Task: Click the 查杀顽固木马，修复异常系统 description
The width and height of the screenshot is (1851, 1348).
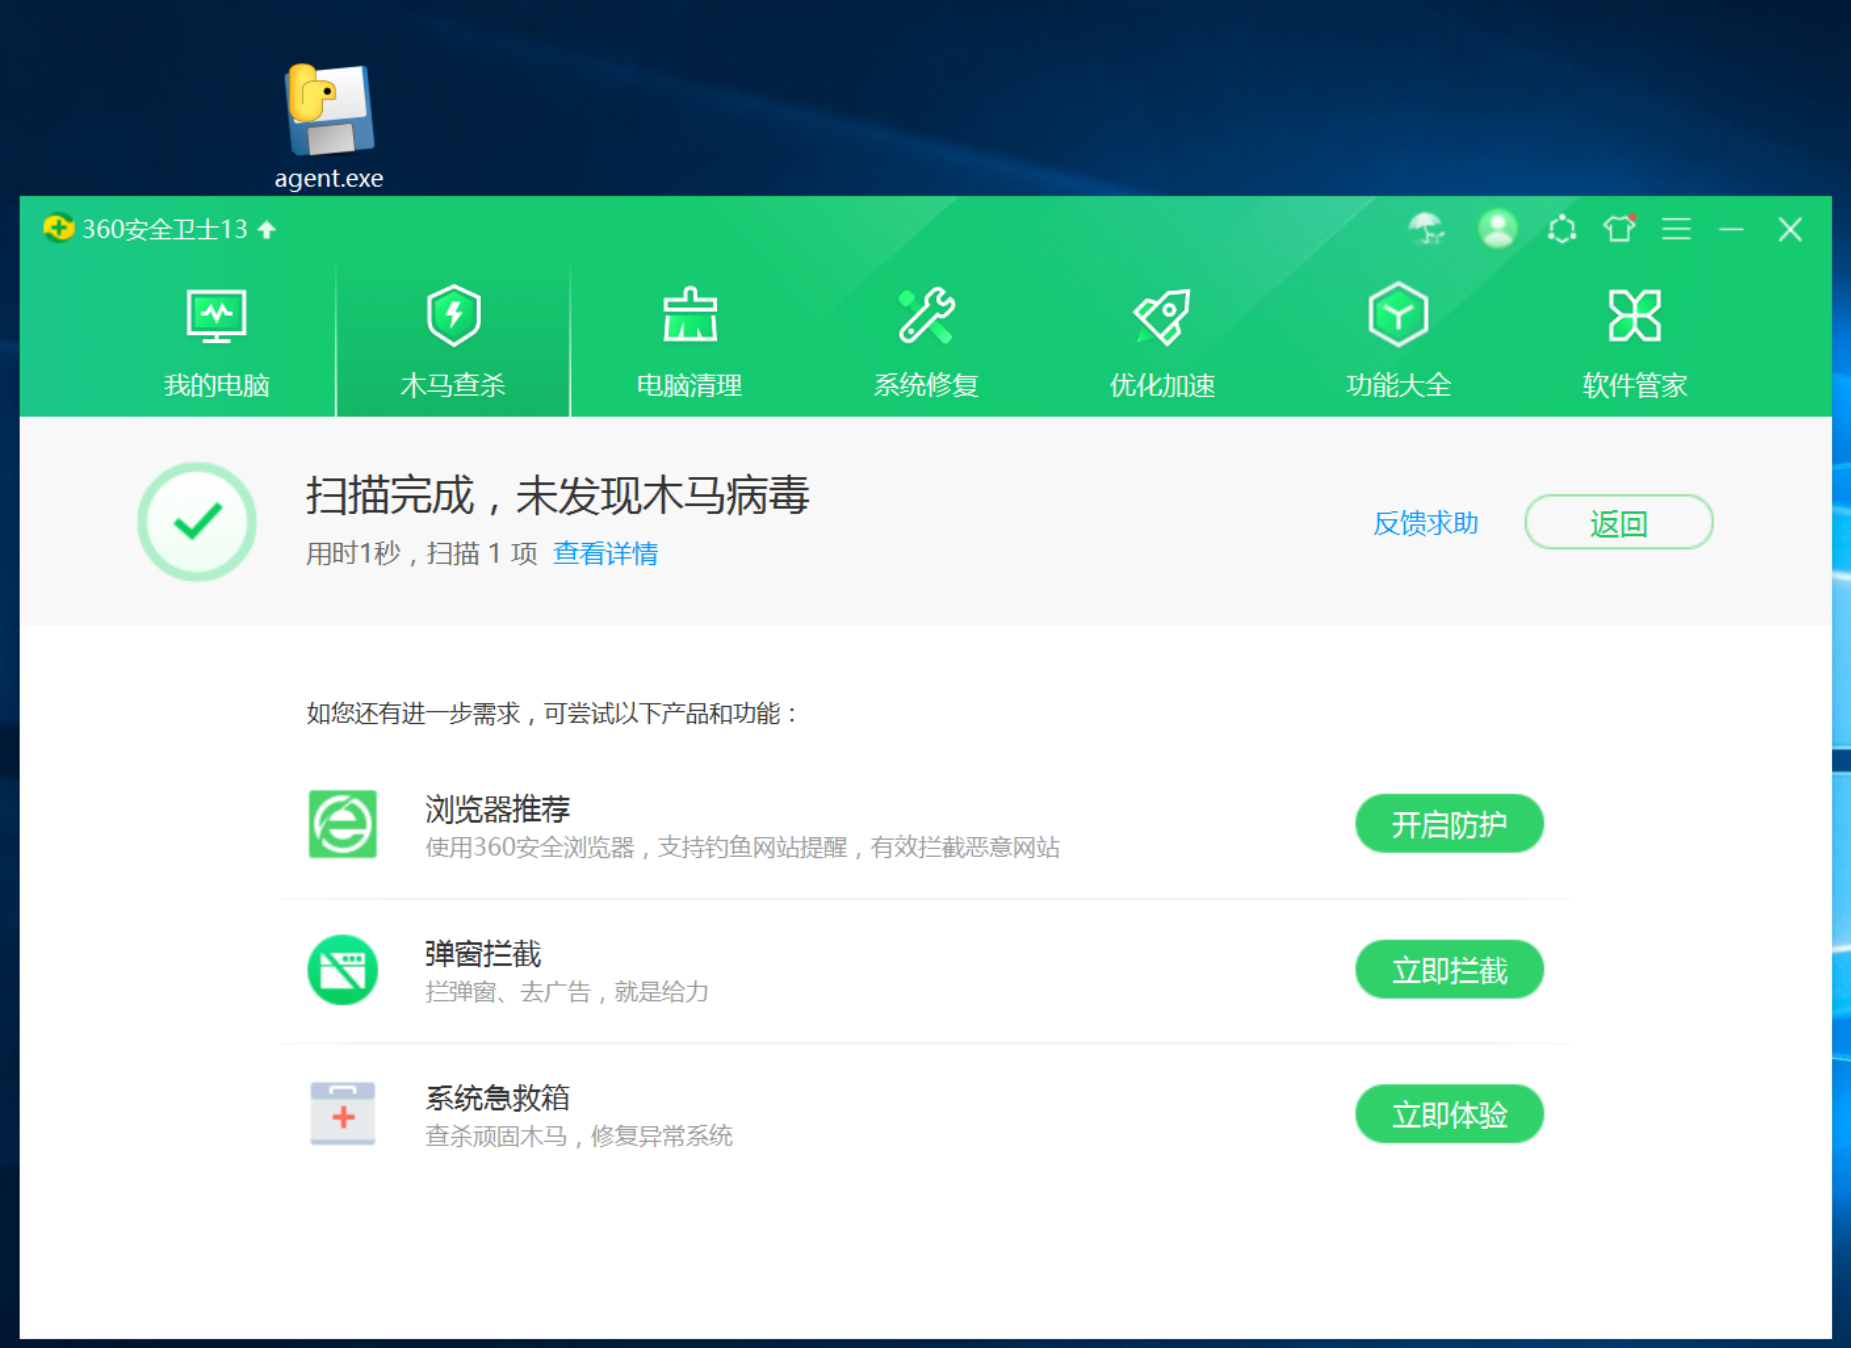Action: [x=579, y=1136]
